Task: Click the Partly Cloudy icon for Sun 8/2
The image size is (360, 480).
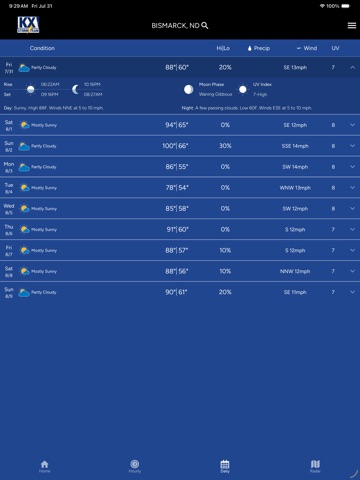Action: pyautogui.click(x=24, y=146)
